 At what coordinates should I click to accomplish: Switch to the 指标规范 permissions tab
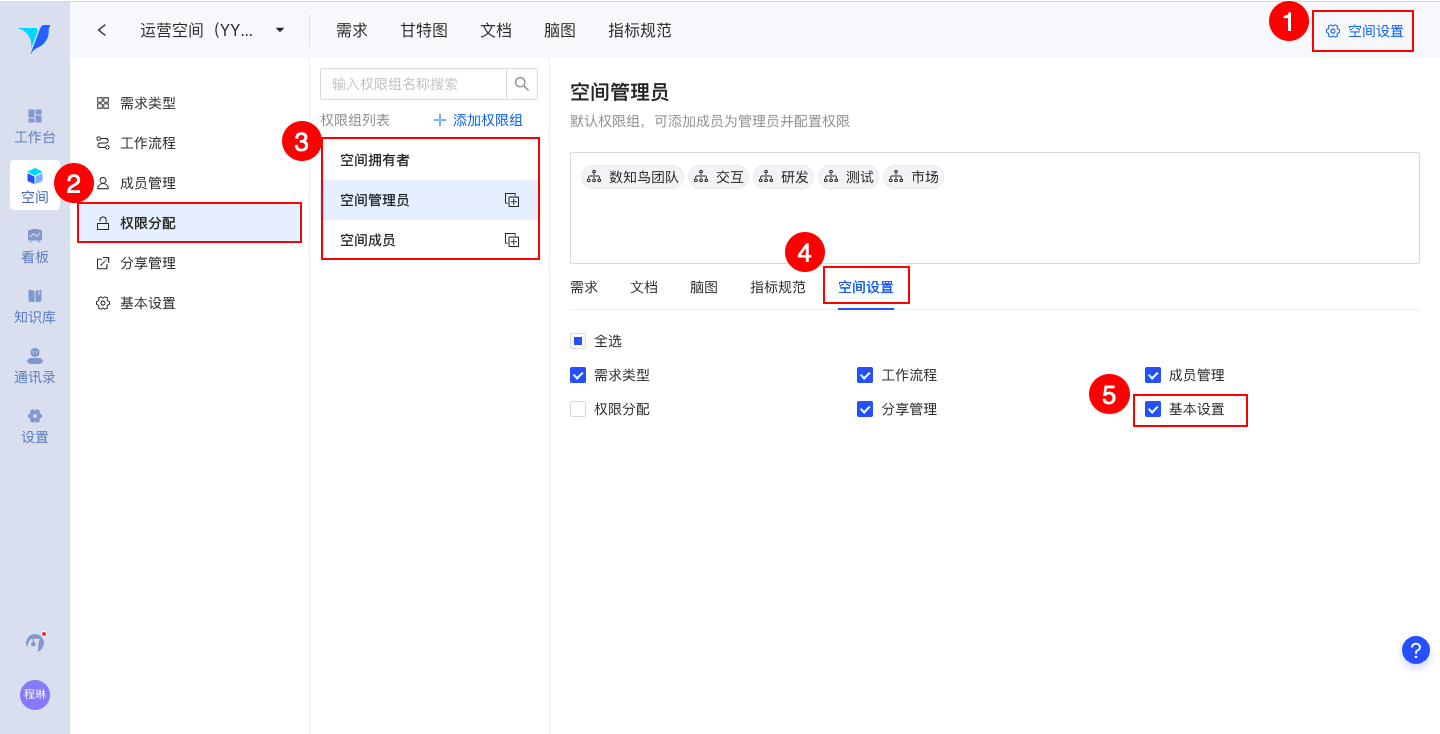(778, 287)
